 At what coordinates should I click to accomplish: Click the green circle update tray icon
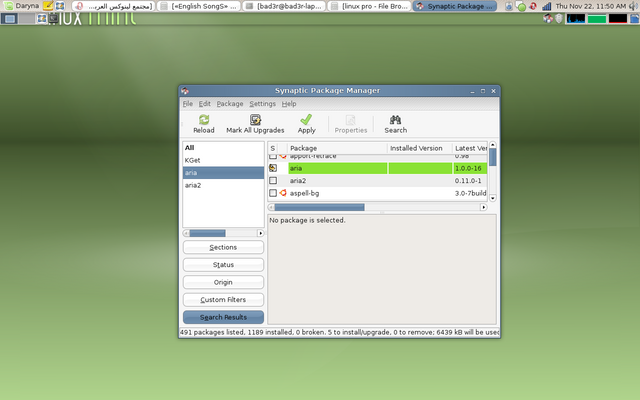pos(521,6)
